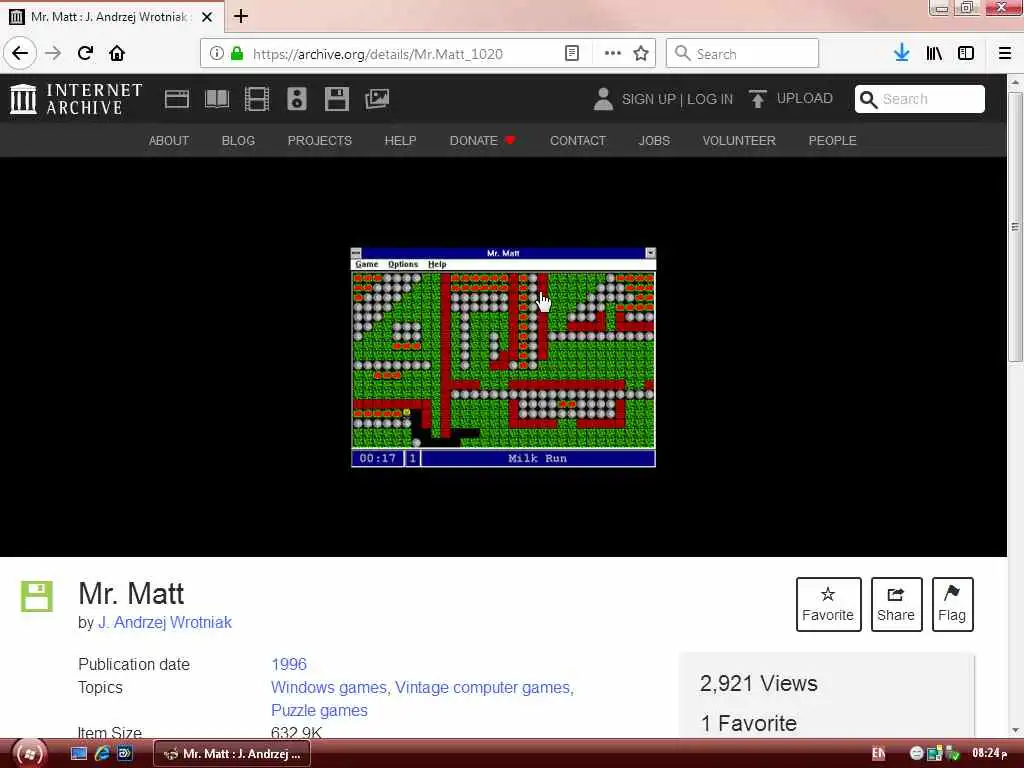Open the HELP nav menu item
The width and height of the screenshot is (1024, 768).
[400, 140]
